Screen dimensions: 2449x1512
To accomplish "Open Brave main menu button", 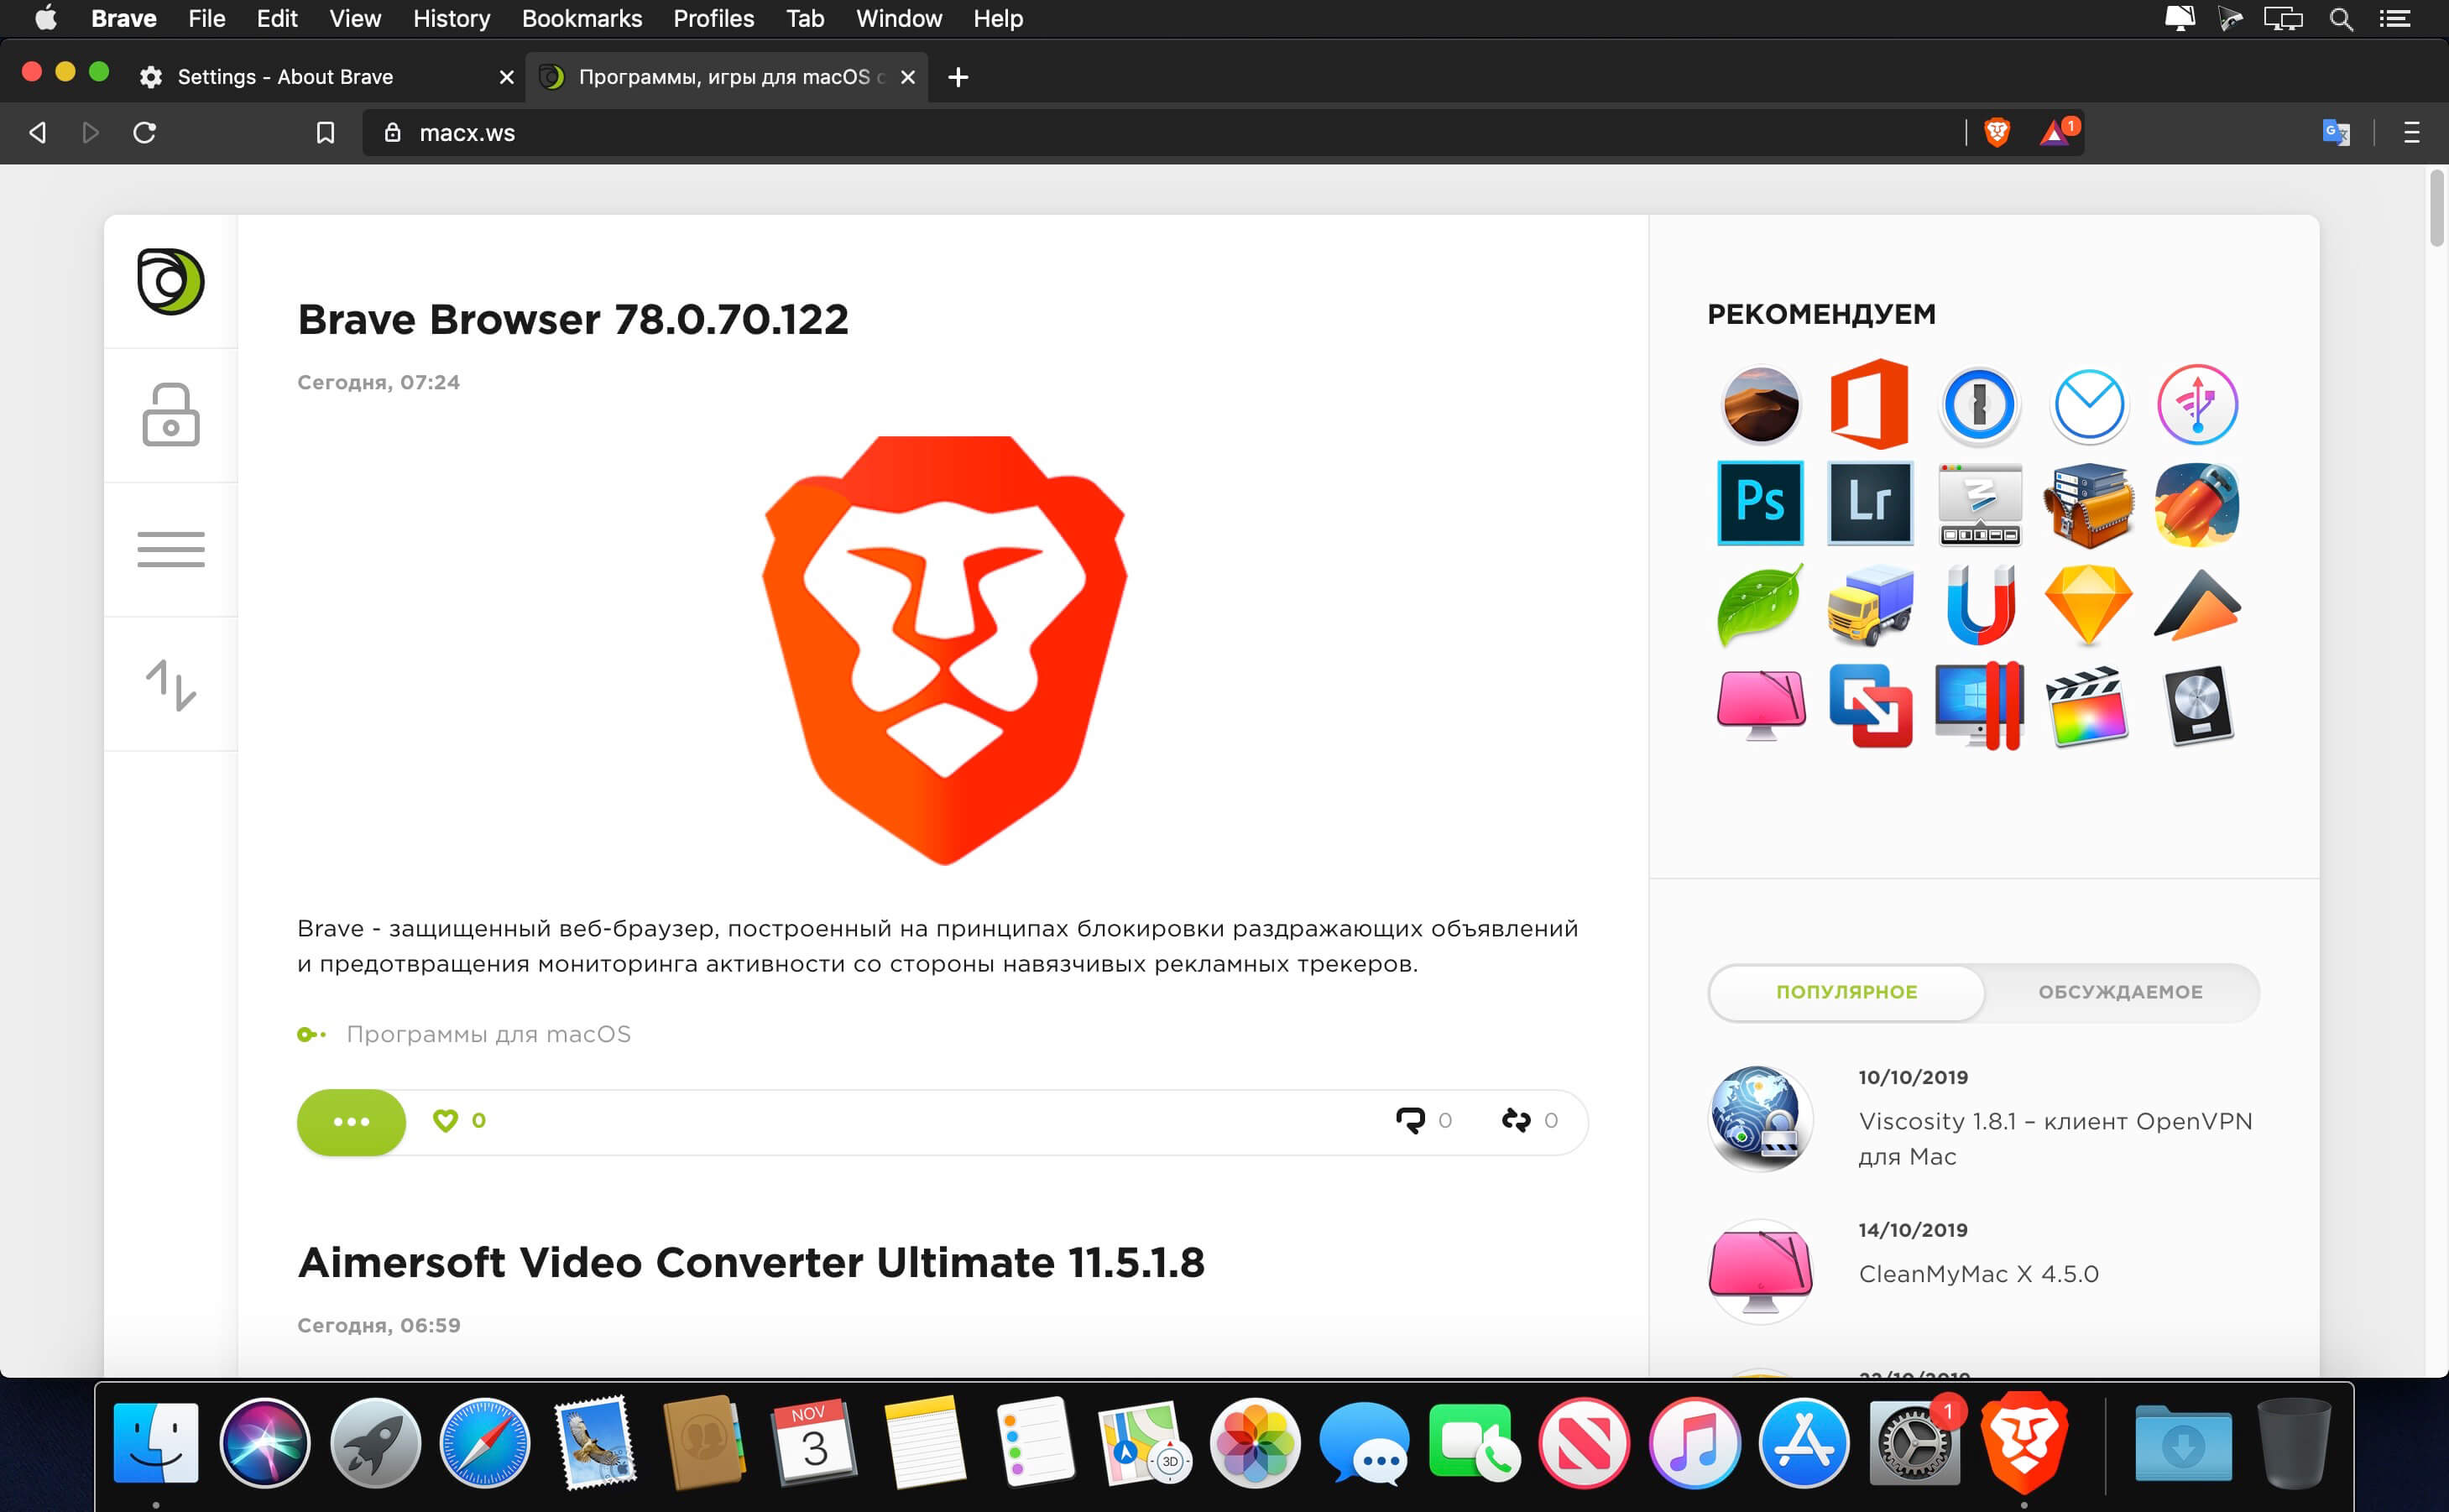I will point(2412,132).
